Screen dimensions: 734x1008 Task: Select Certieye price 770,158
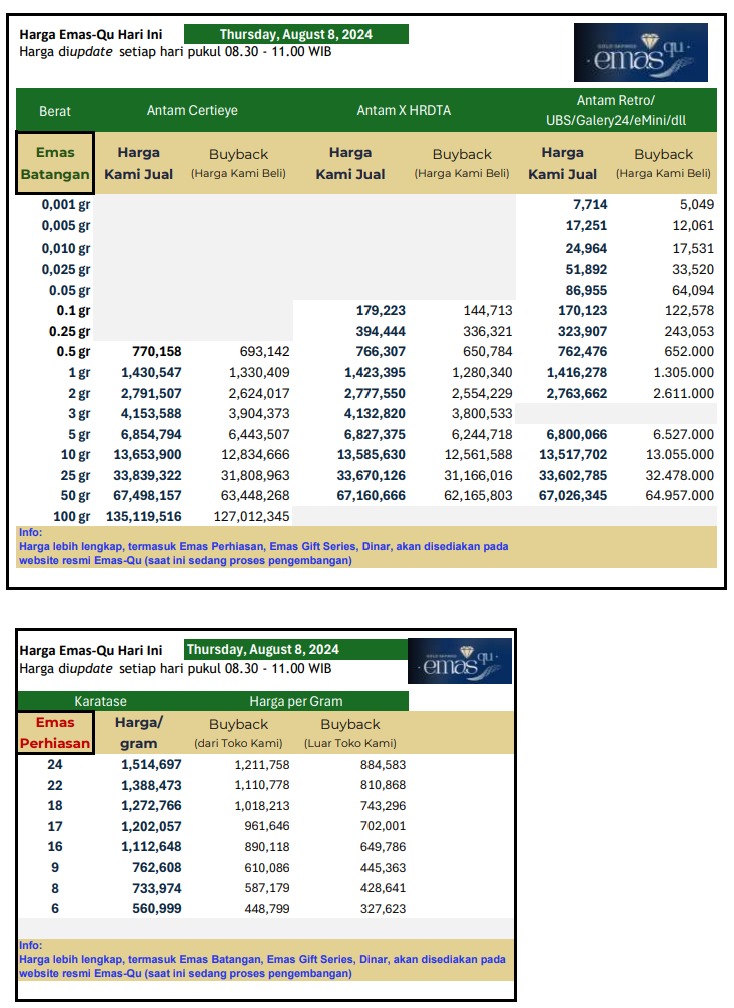157,352
